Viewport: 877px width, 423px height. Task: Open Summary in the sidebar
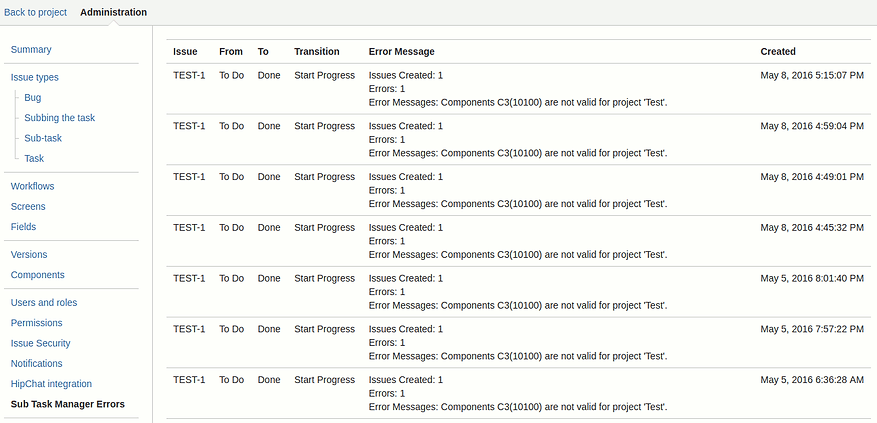tap(31, 49)
